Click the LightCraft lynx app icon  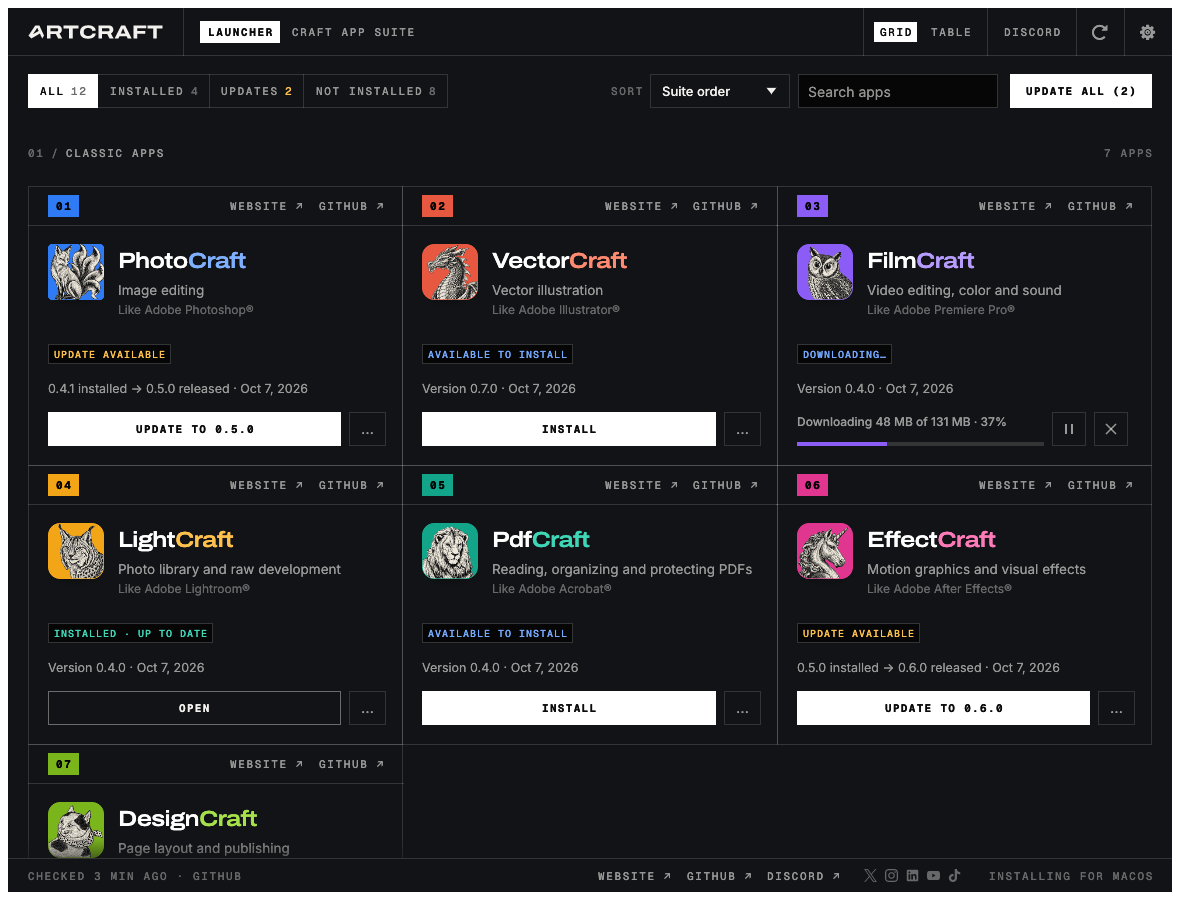[x=76, y=551]
